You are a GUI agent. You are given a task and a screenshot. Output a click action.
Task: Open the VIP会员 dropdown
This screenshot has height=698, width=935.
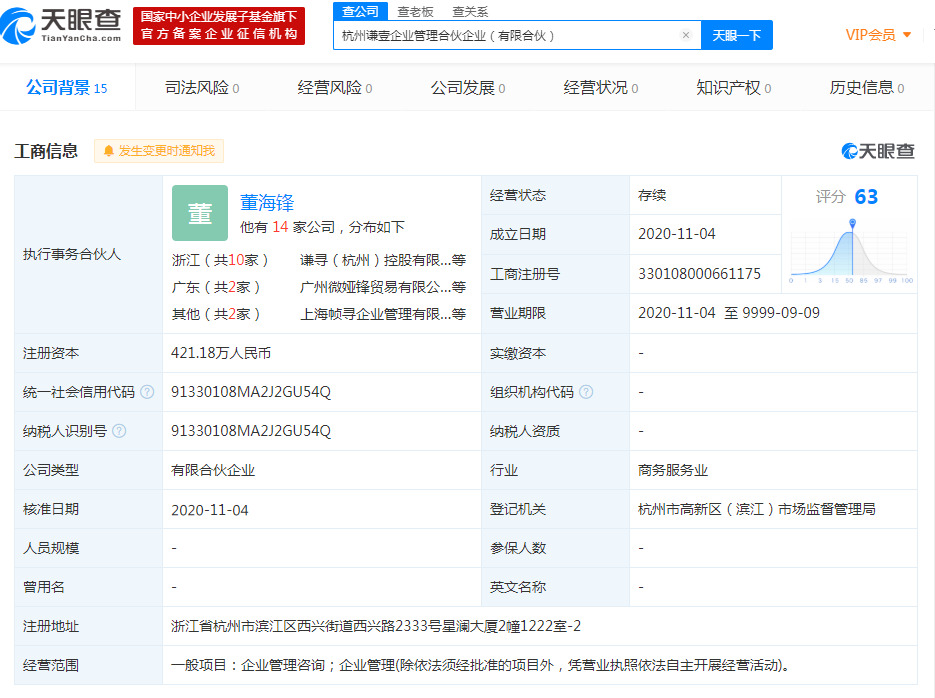coord(878,35)
